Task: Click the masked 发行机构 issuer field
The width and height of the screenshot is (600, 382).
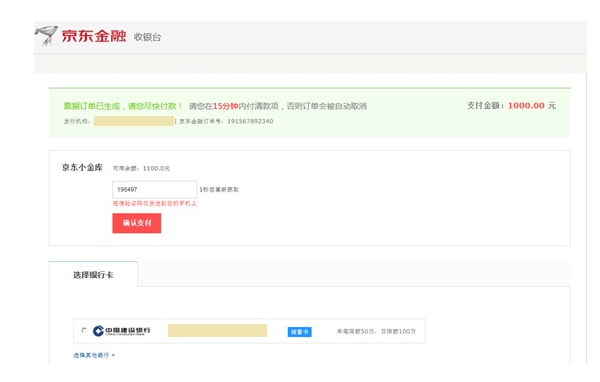Action: pyautogui.click(x=134, y=121)
